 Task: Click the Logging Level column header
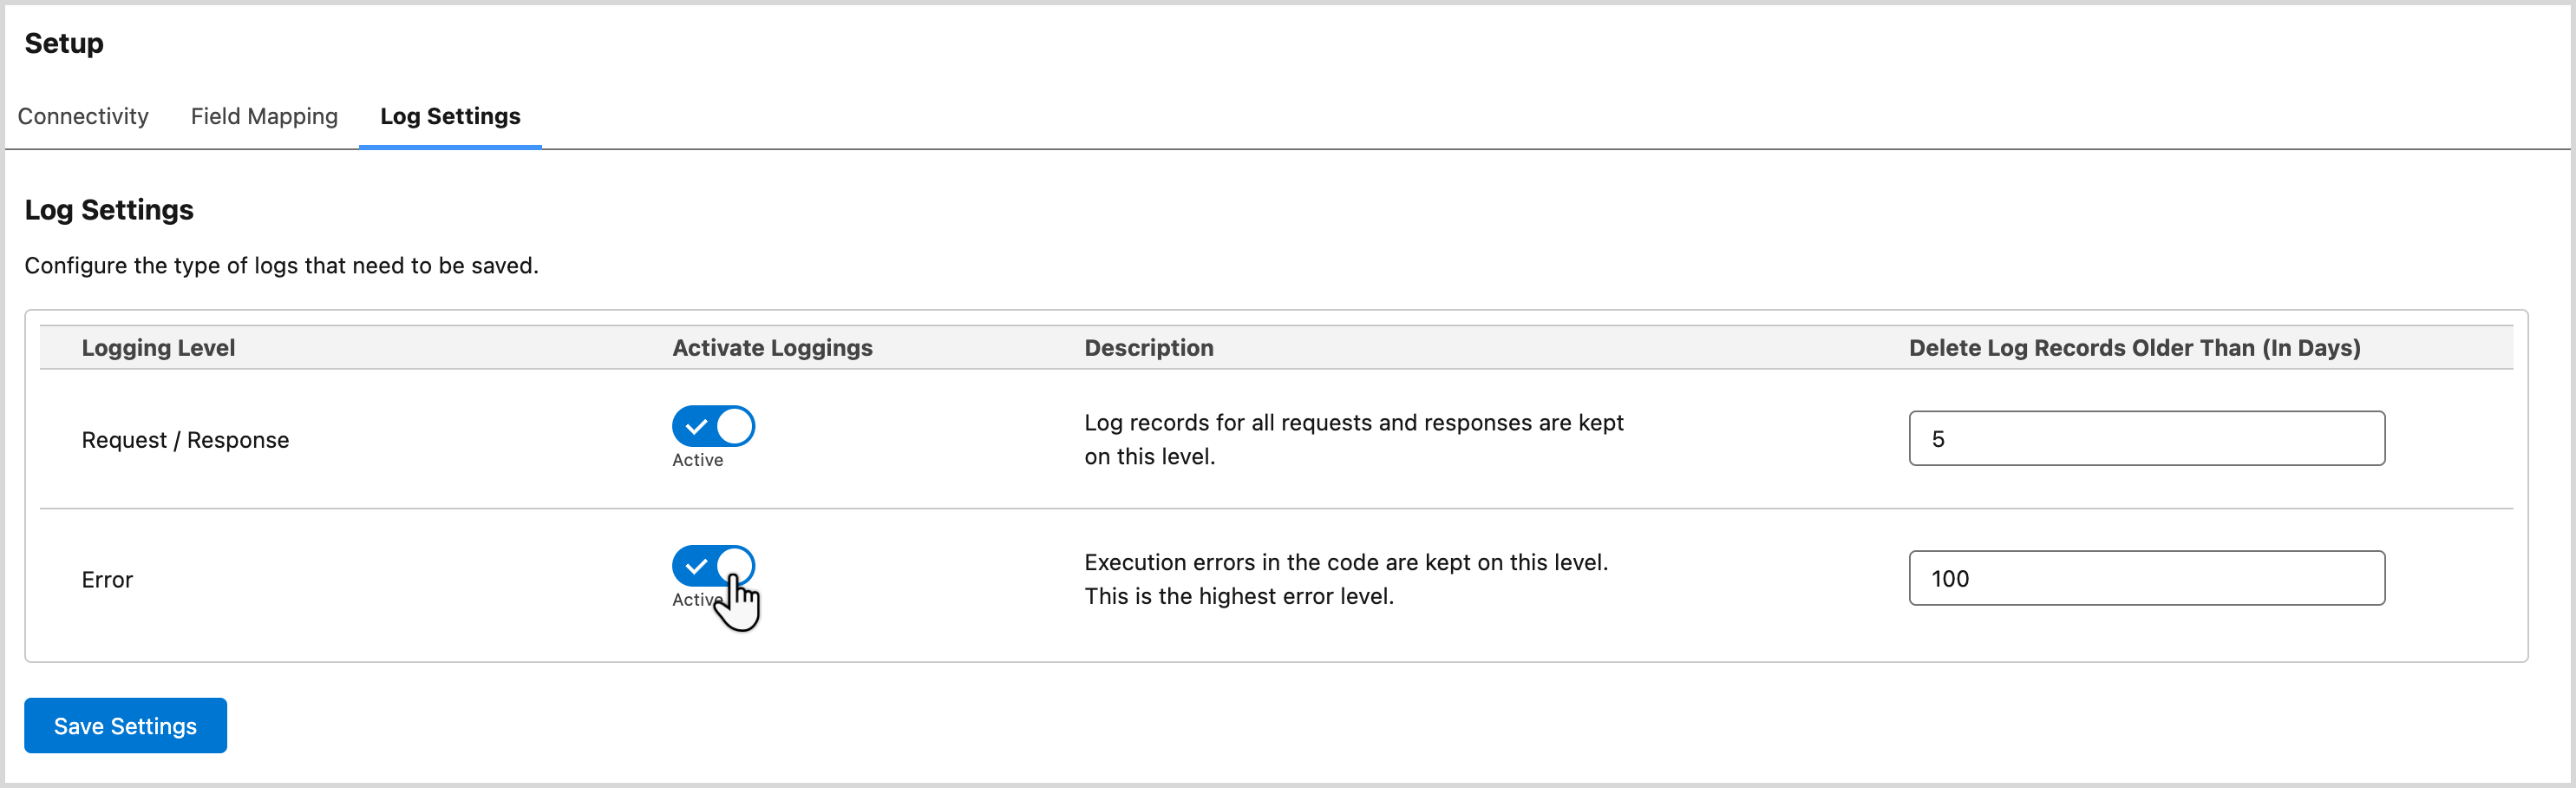click(x=158, y=347)
